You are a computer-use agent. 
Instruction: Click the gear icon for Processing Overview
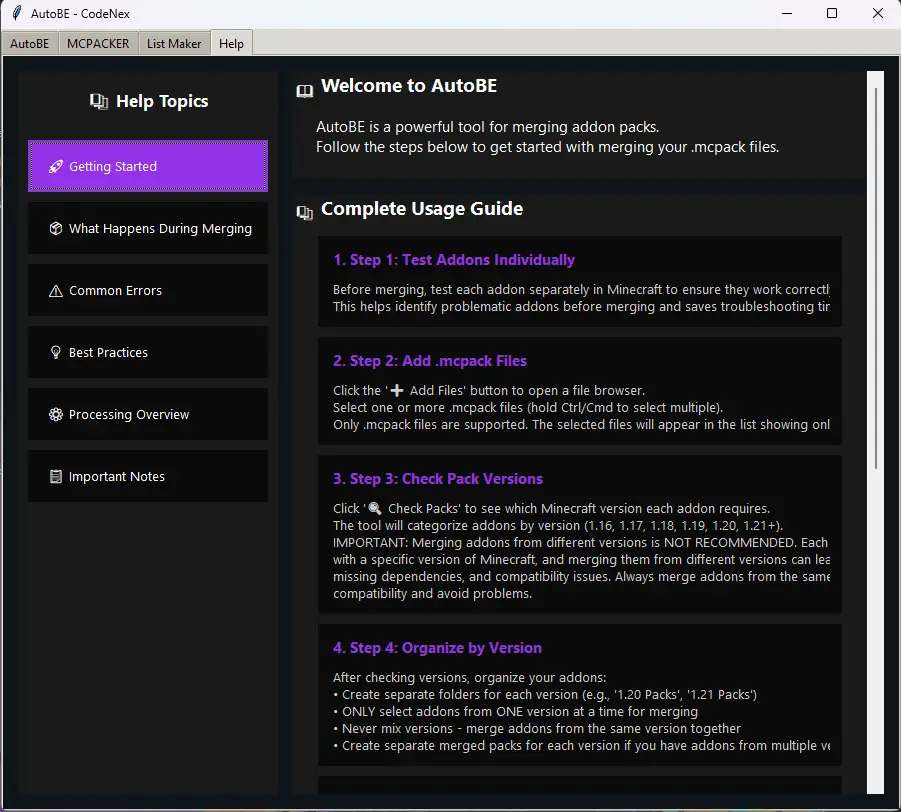point(56,415)
